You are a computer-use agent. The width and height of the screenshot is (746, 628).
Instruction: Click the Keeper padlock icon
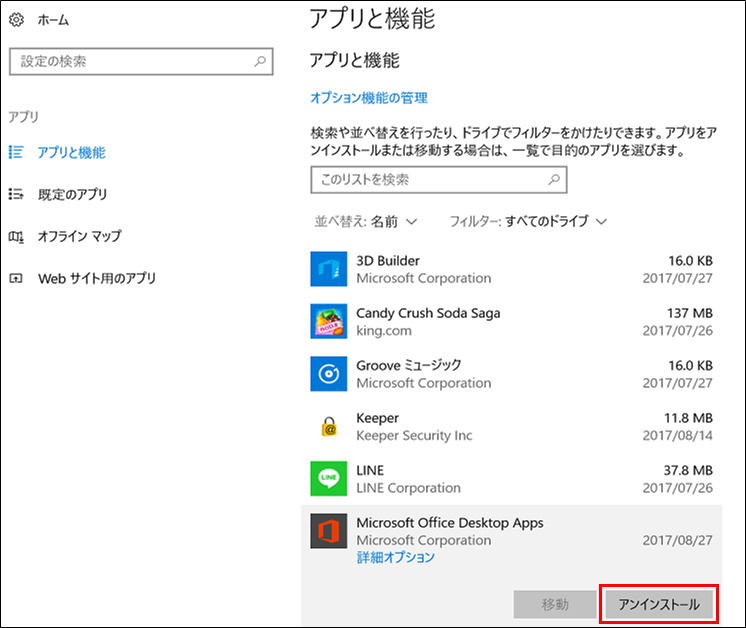[x=329, y=427]
